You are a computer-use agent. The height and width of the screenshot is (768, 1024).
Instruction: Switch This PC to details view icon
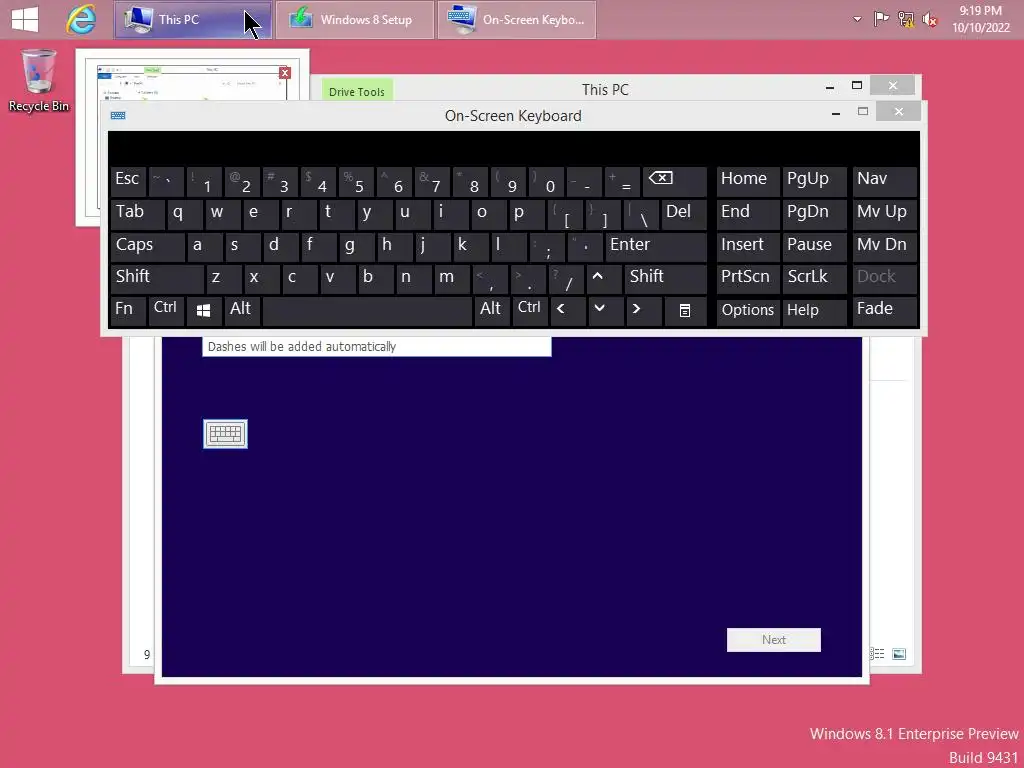[878, 654]
